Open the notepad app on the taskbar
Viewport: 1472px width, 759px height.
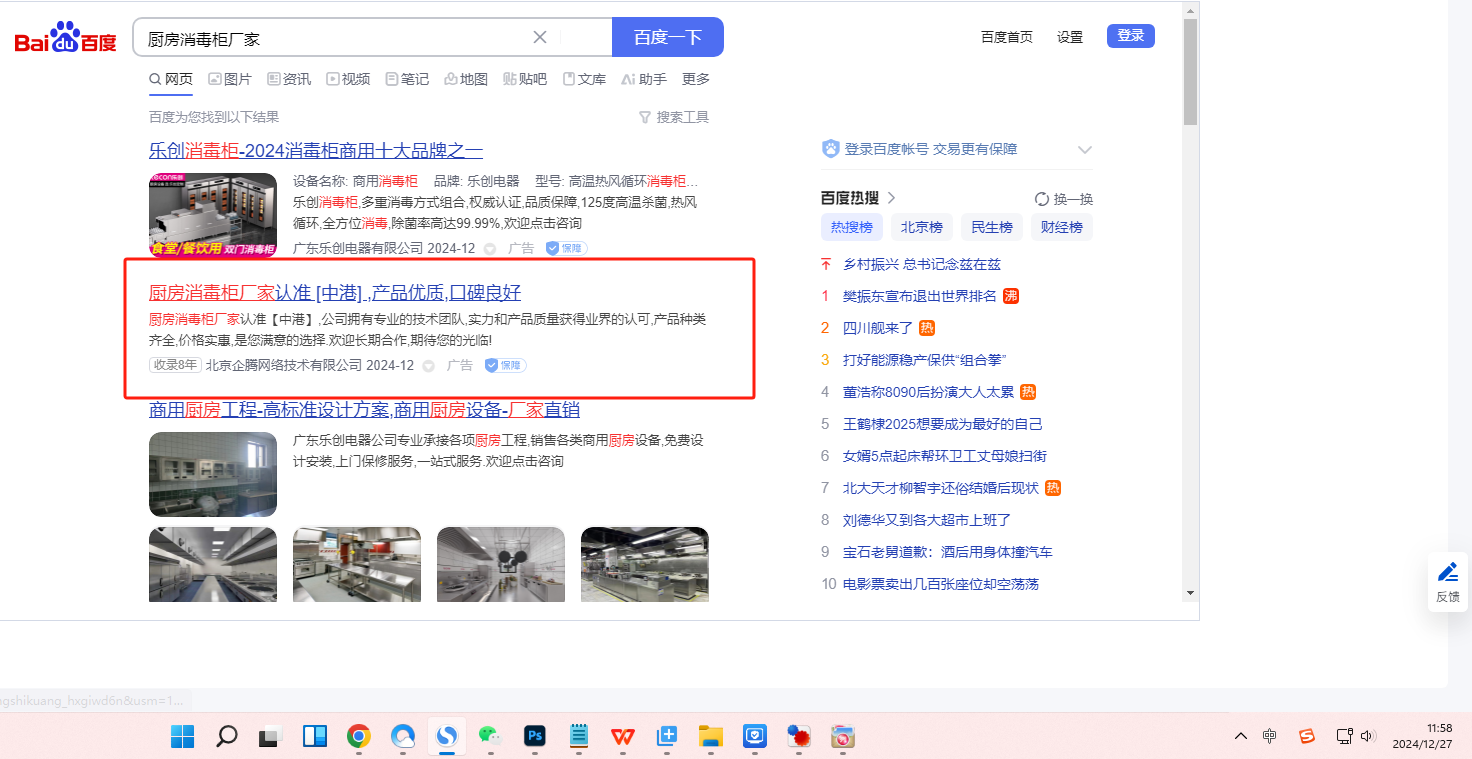578,737
